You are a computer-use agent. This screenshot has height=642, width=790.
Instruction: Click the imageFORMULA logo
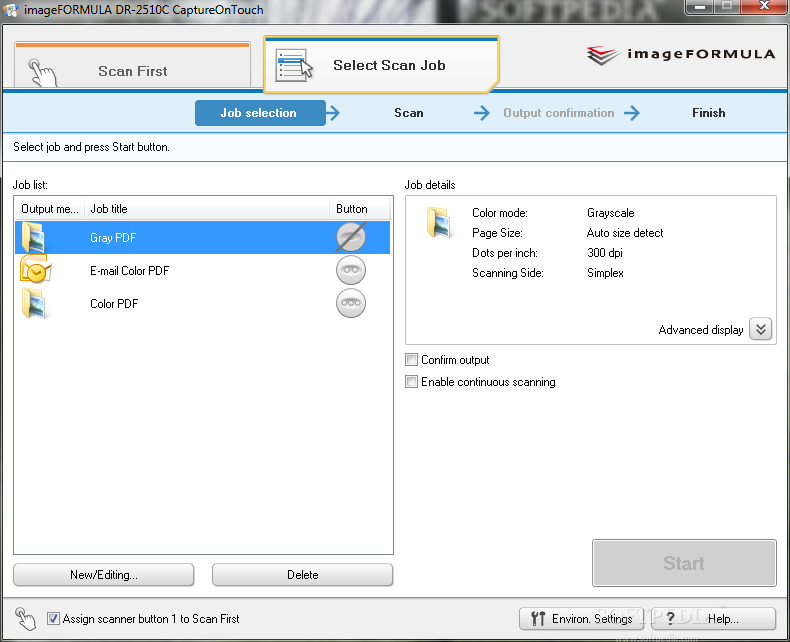(681, 54)
